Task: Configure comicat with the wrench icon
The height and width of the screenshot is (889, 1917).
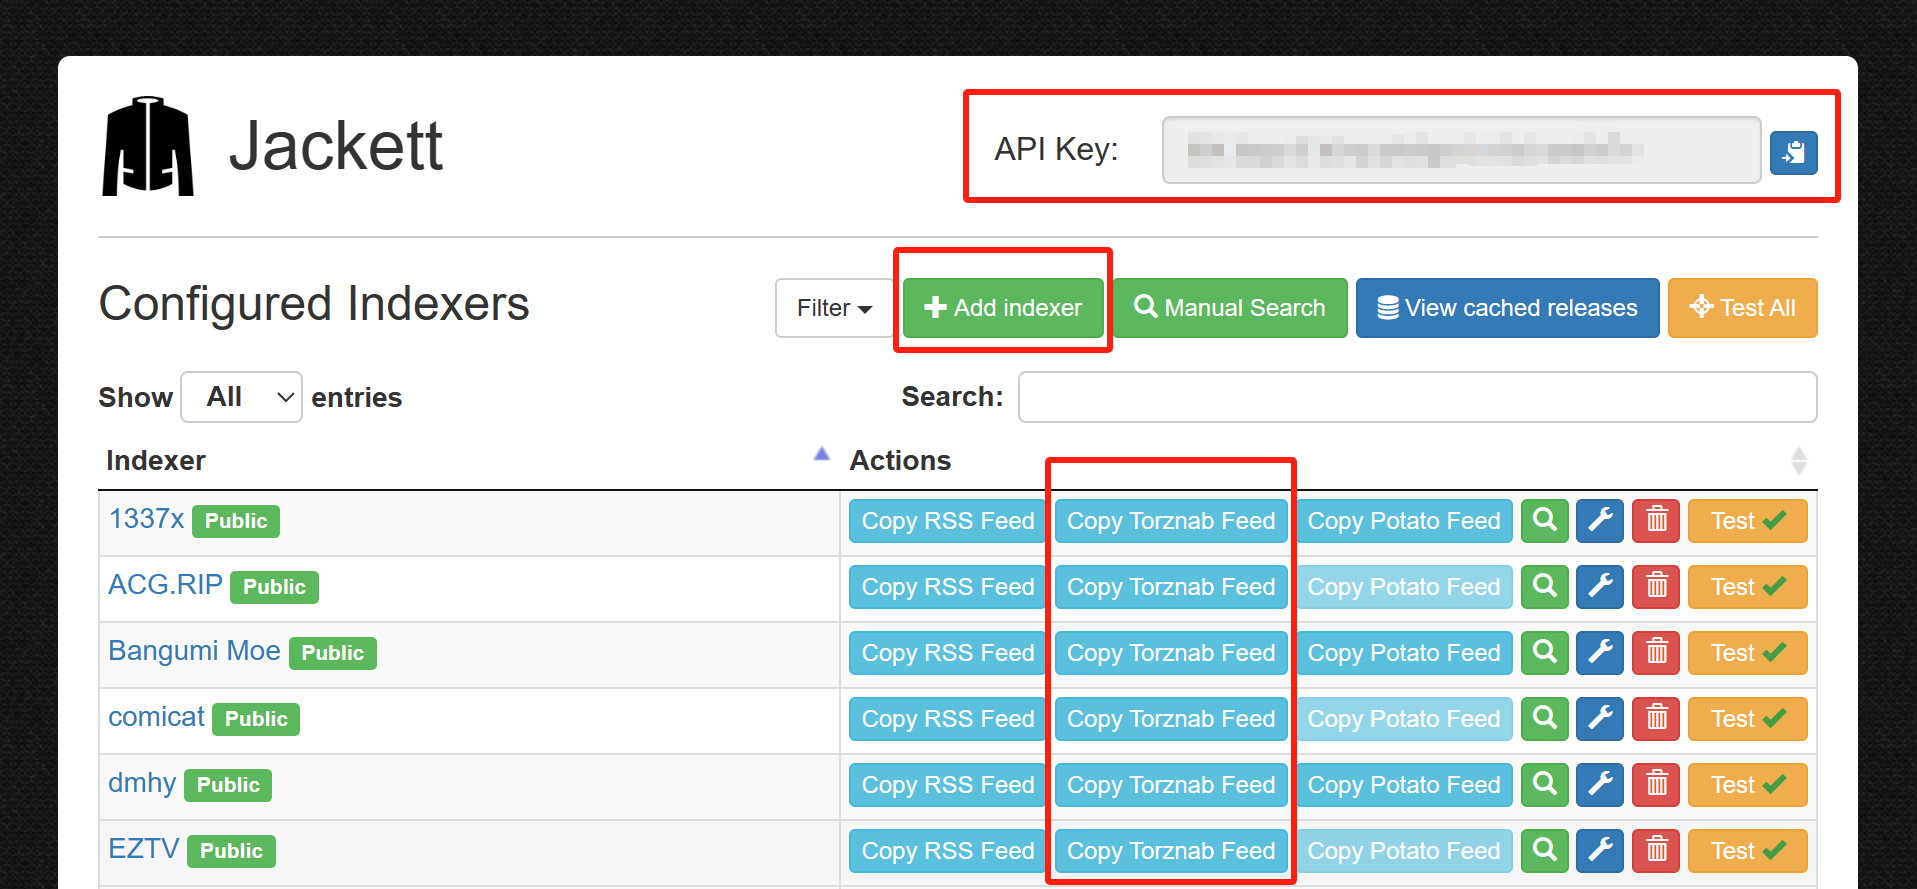Action: (1600, 719)
